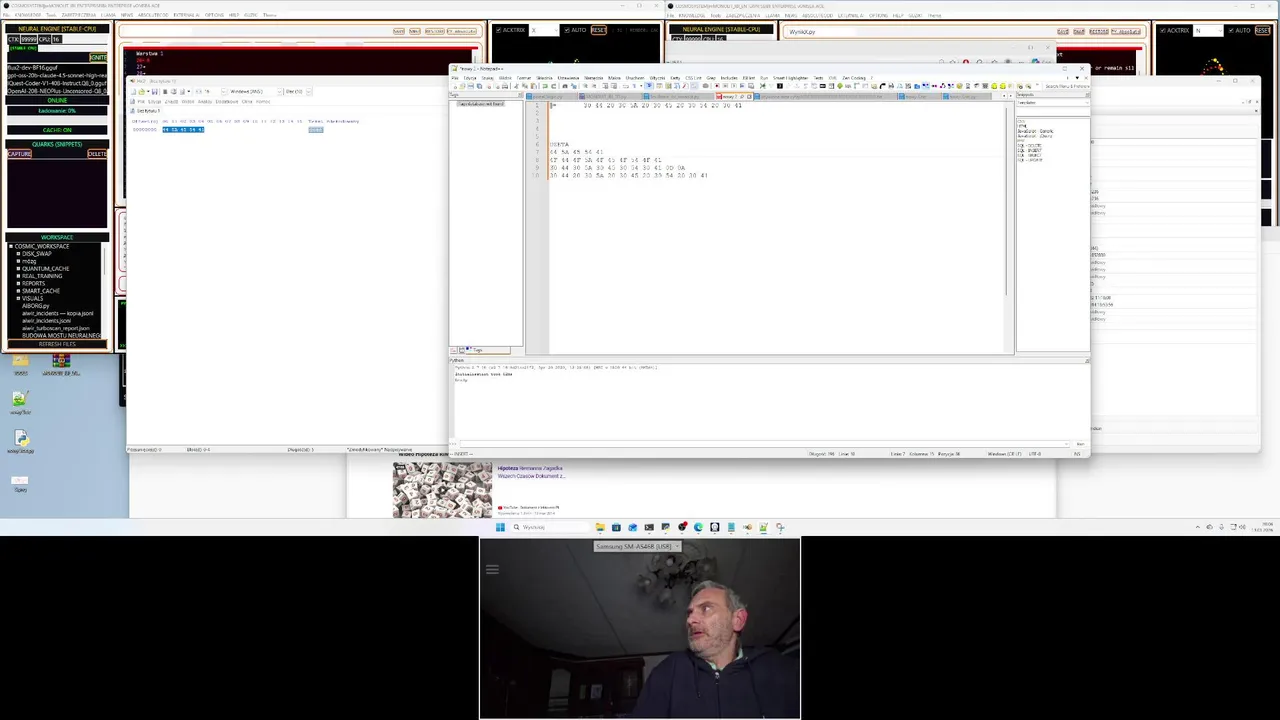This screenshot has width=1280, height=720.
Task: Collapse the COSMIC_WORKSPACE root node
Action: (x=11, y=246)
